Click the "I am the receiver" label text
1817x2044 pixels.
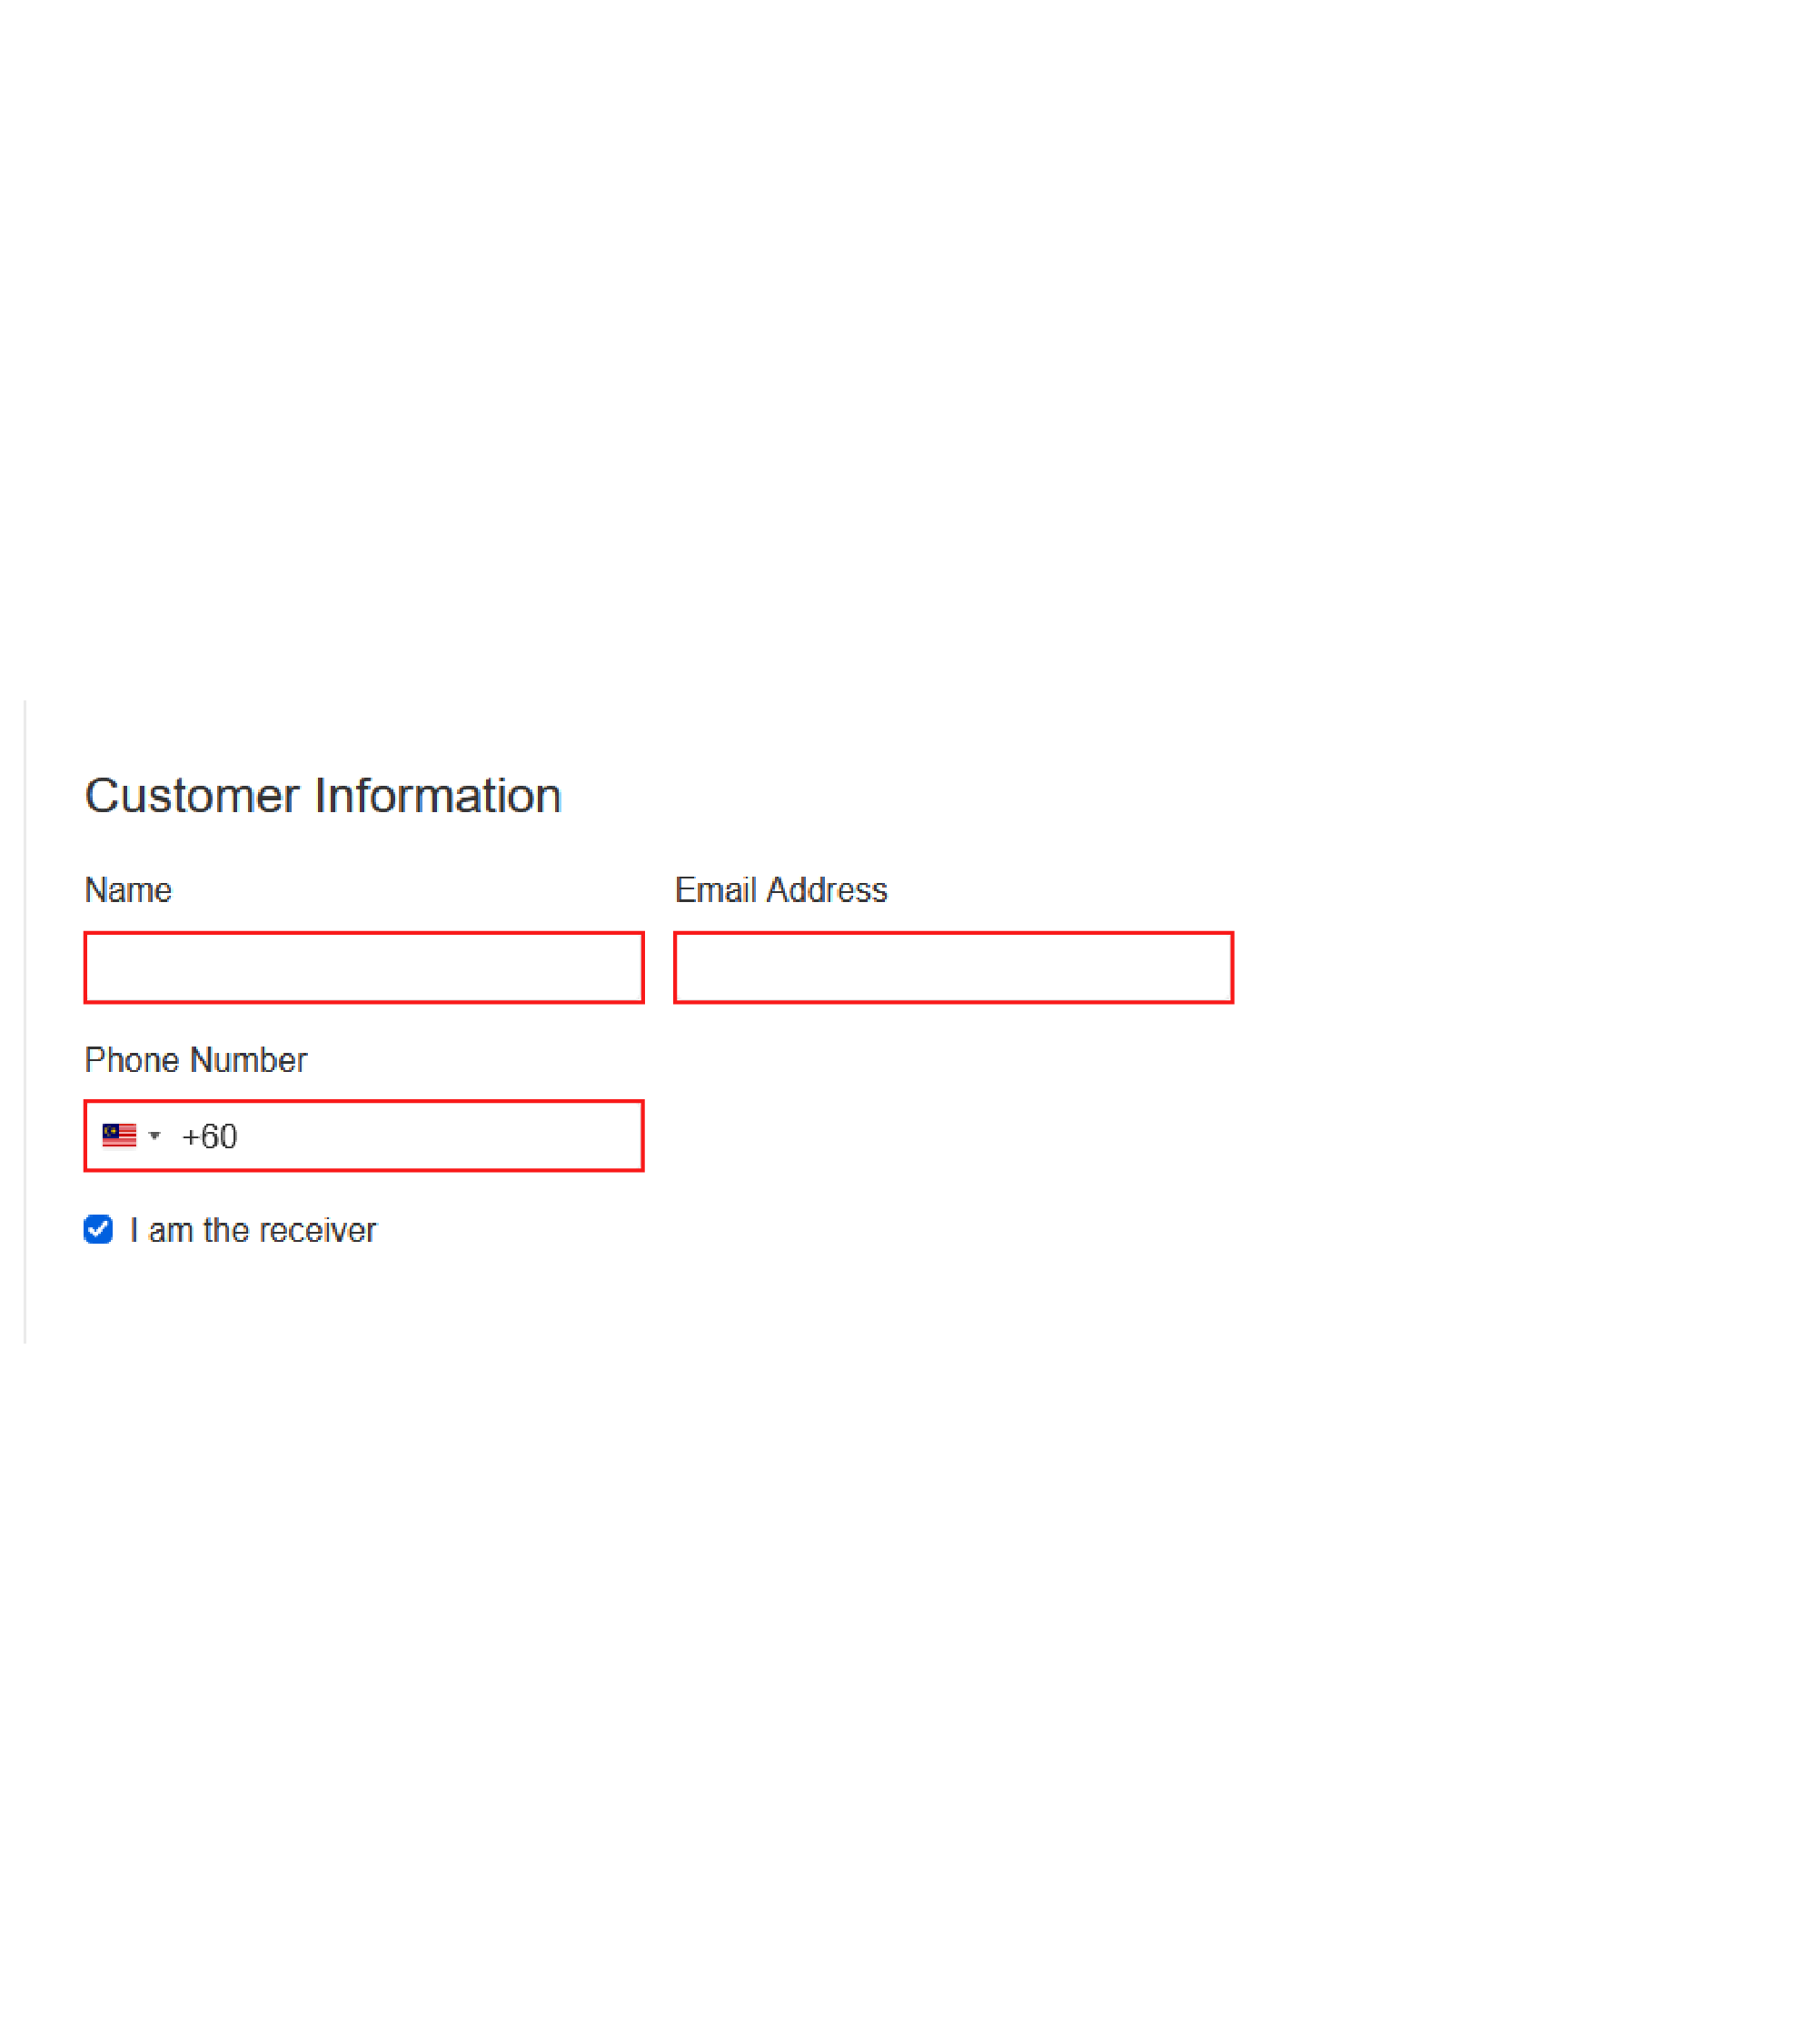pos(253,1230)
